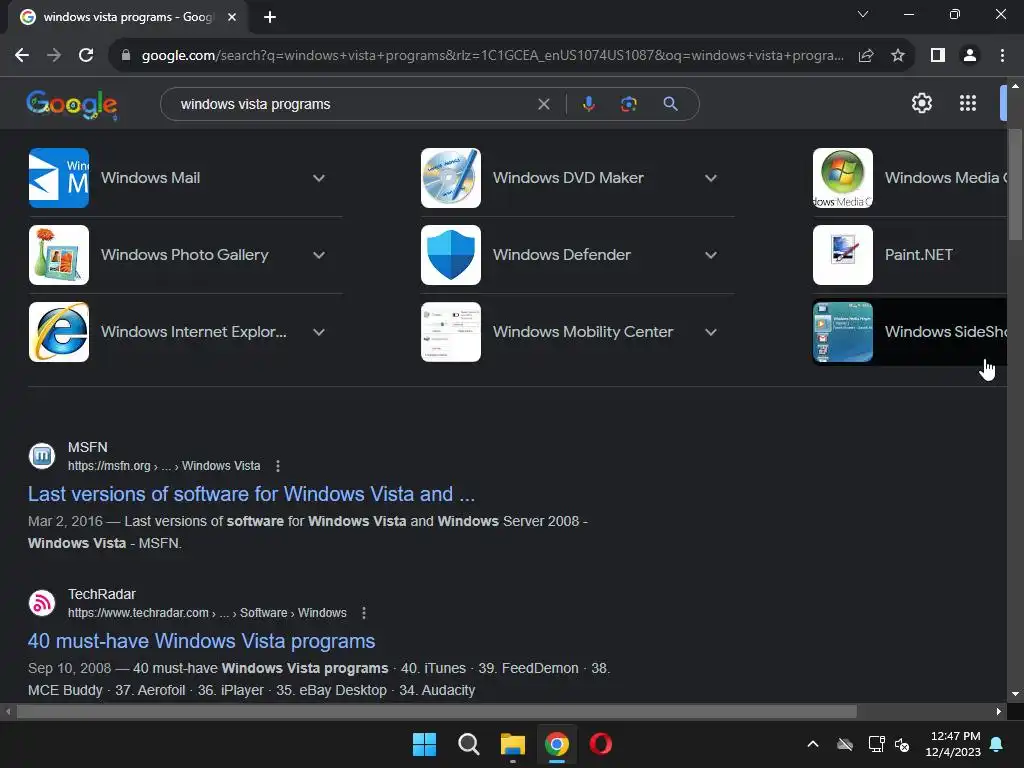
Task: Click the muted volume tray icon
Action: (902, 744)
